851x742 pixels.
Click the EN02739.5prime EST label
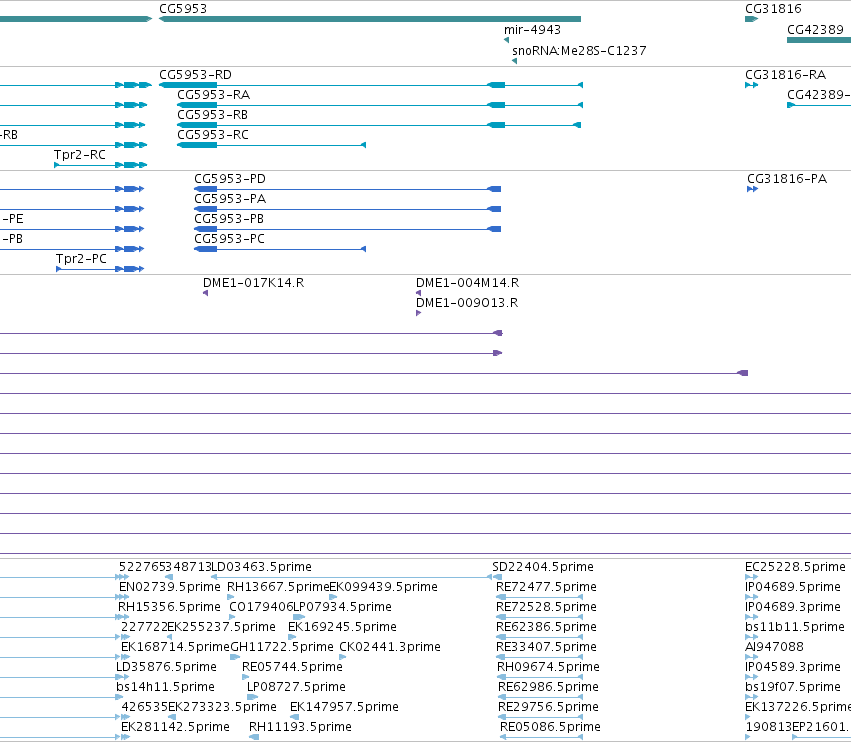pos(169,587)
